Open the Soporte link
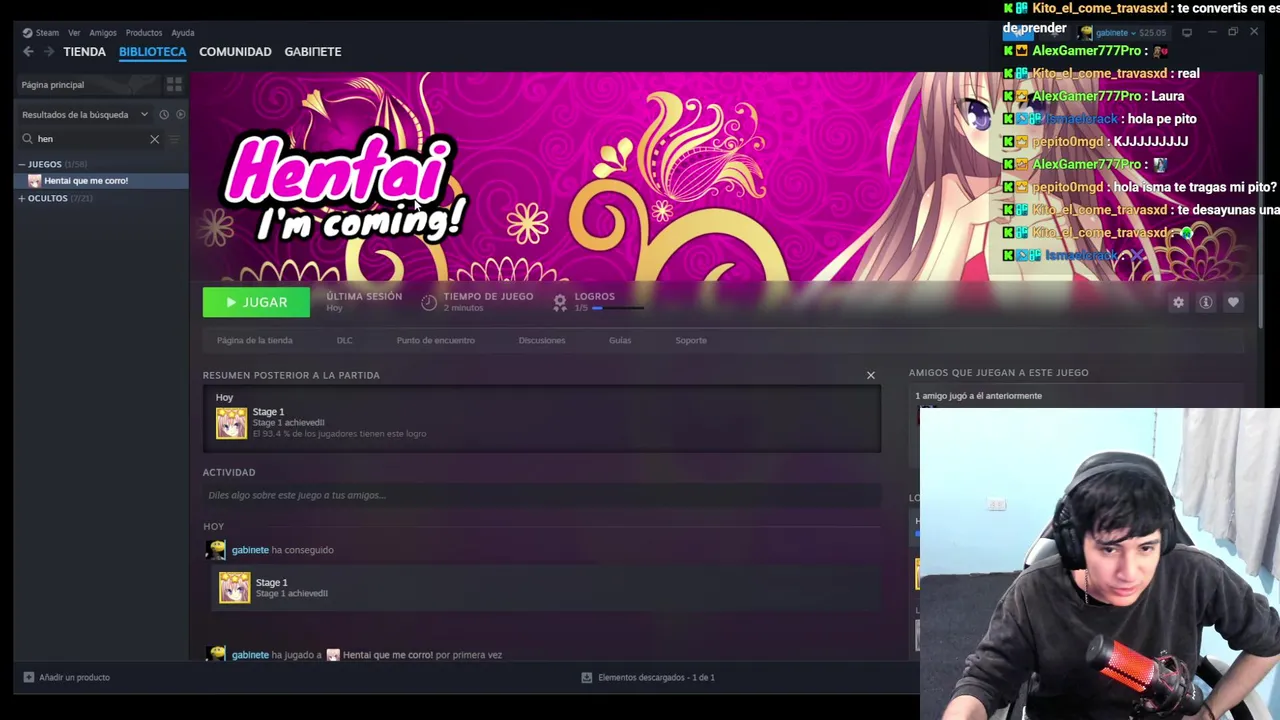The width and height of the screenshot is (1280, 720). (691, 340)
